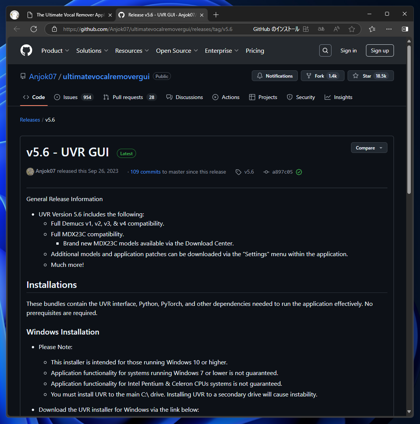
Task: Open the Insights tab
Action: tap(338, 97)
